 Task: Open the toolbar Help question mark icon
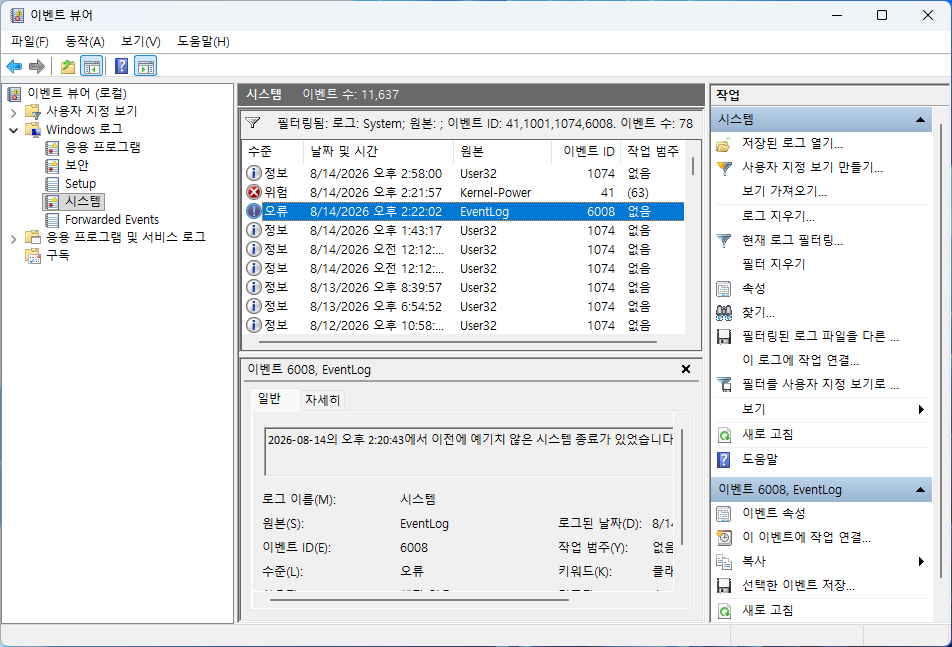tap(121, 66)
